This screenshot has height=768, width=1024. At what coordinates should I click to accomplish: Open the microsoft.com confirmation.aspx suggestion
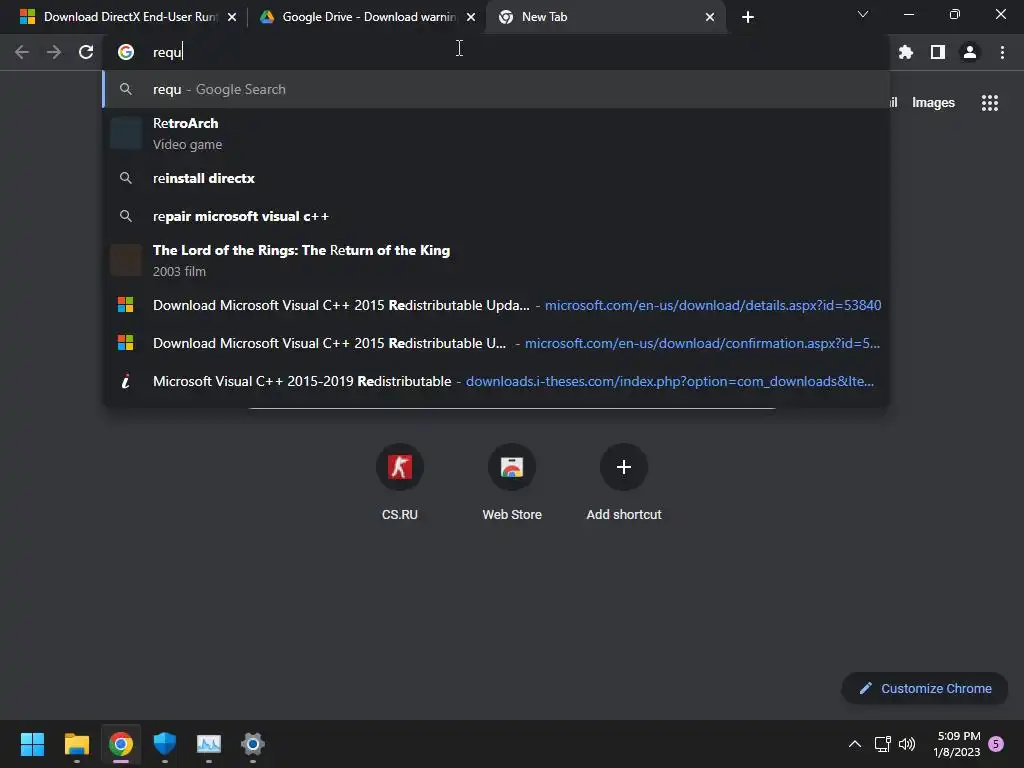[x=496, y=343]
